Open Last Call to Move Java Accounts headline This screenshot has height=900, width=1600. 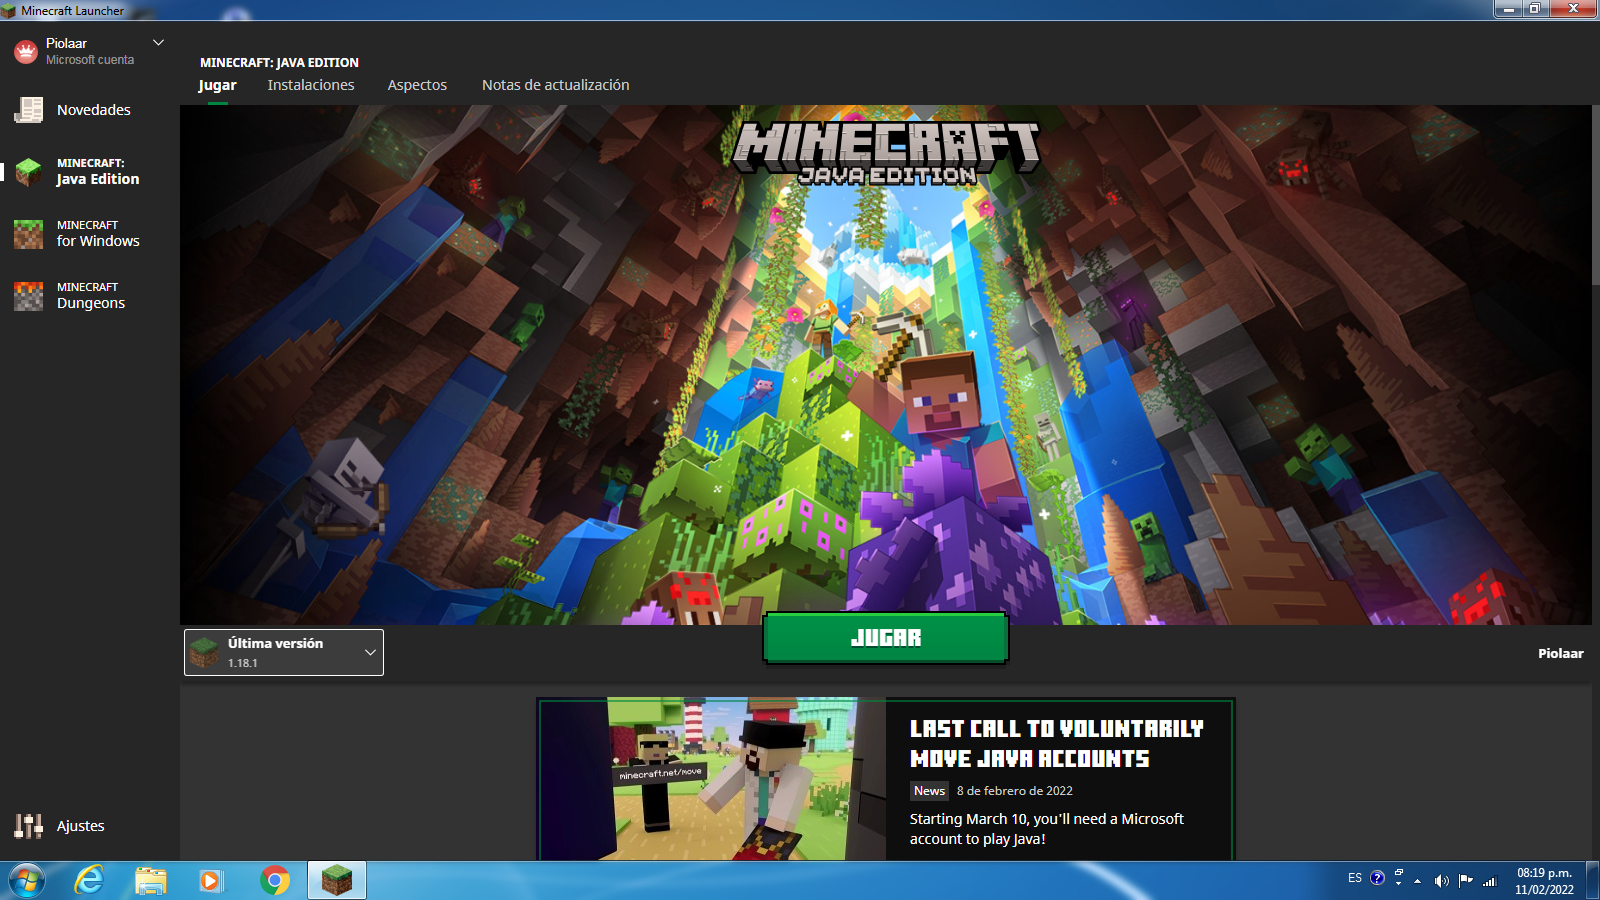[1056, 743]
